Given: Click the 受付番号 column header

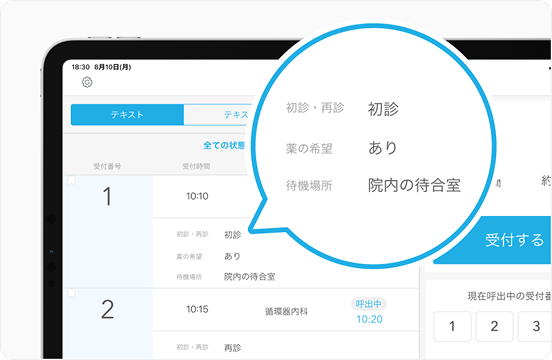Looking at the screenshot, I should tap(107, 166).
